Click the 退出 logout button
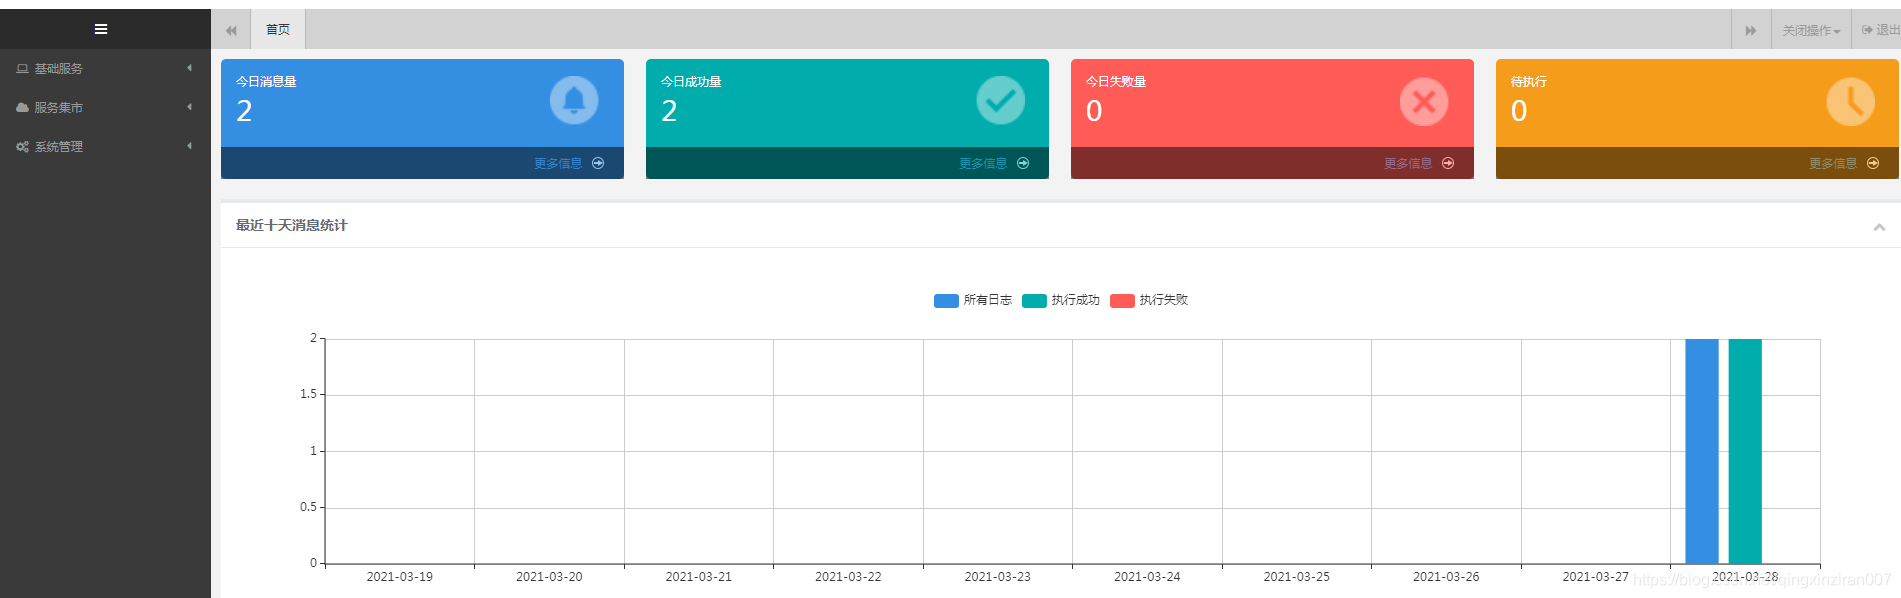 [1880, 30]
